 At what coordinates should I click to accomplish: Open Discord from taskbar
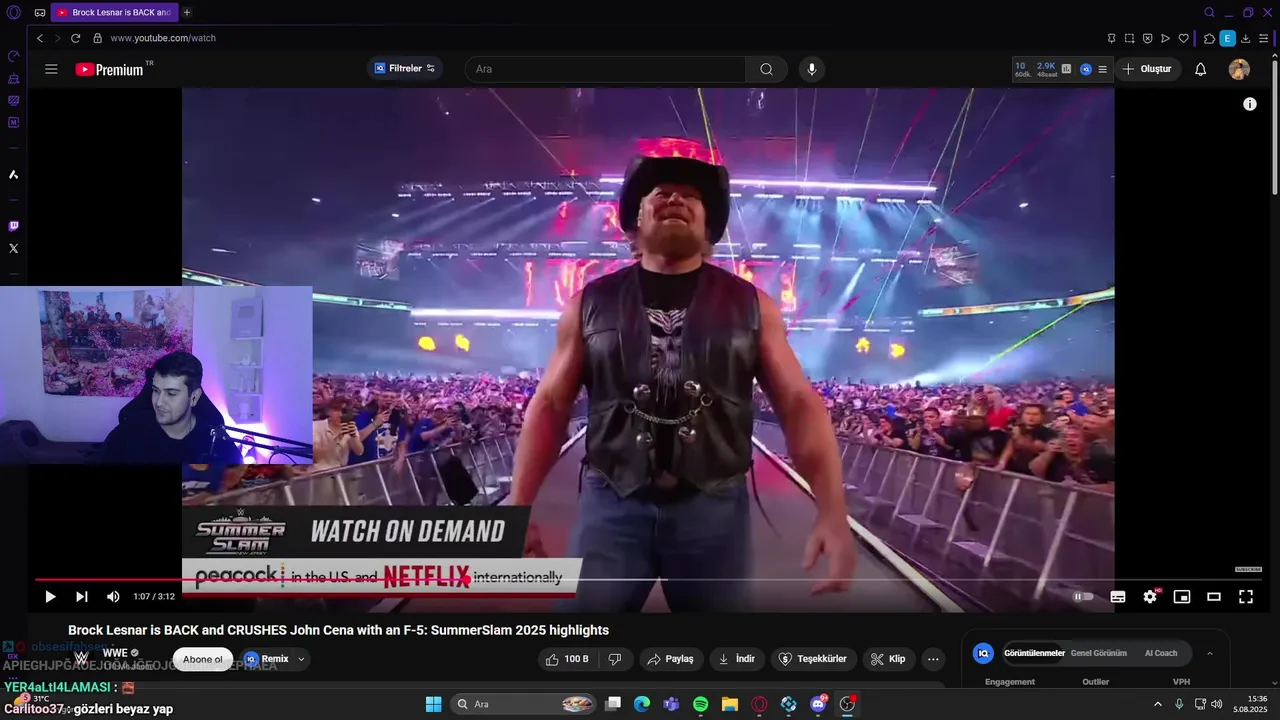(818, 704)
